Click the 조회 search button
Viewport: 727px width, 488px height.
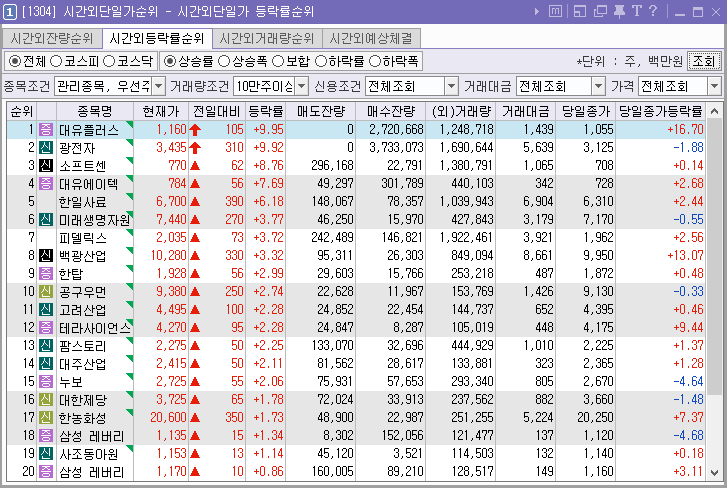703,61
